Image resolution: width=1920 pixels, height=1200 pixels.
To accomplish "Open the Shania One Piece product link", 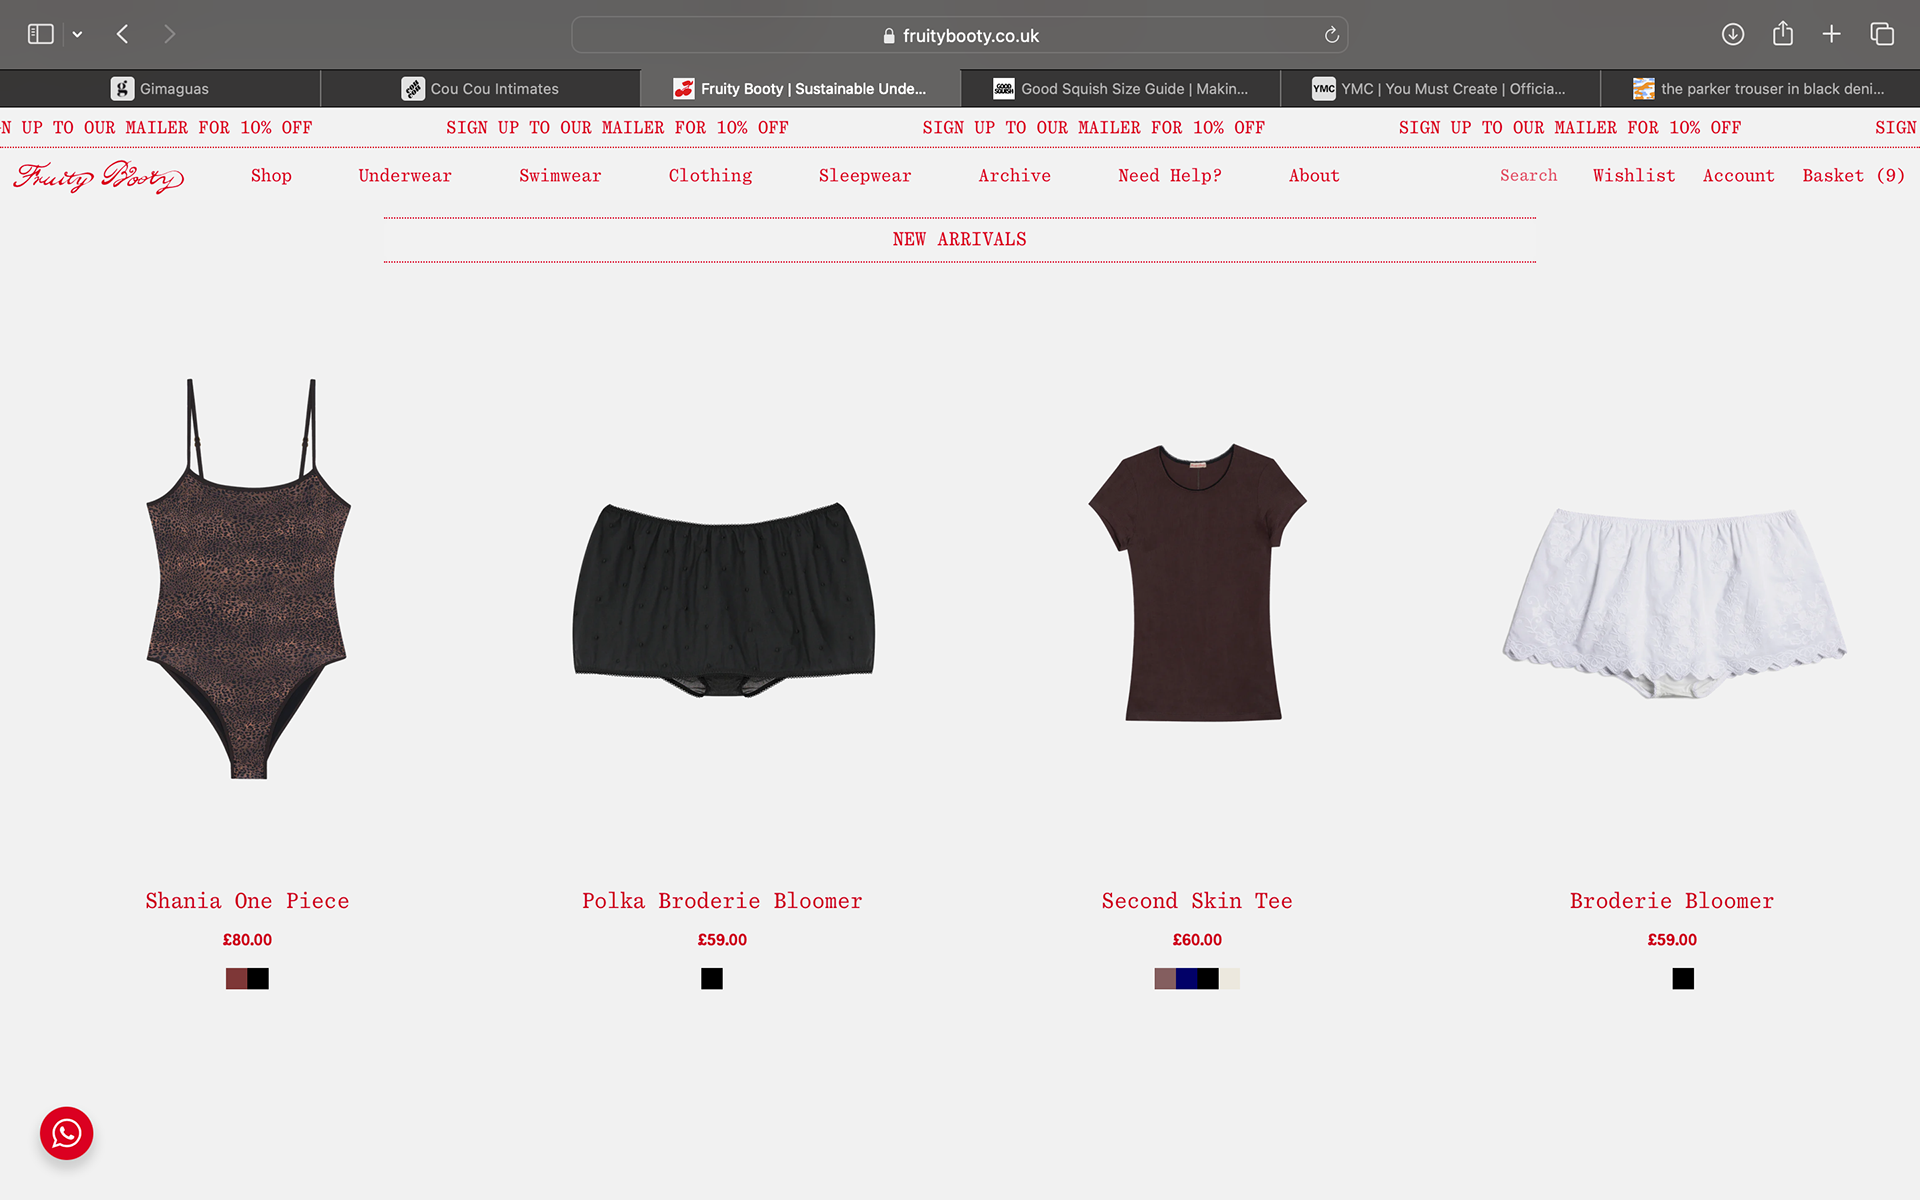I will click(247, 901).
